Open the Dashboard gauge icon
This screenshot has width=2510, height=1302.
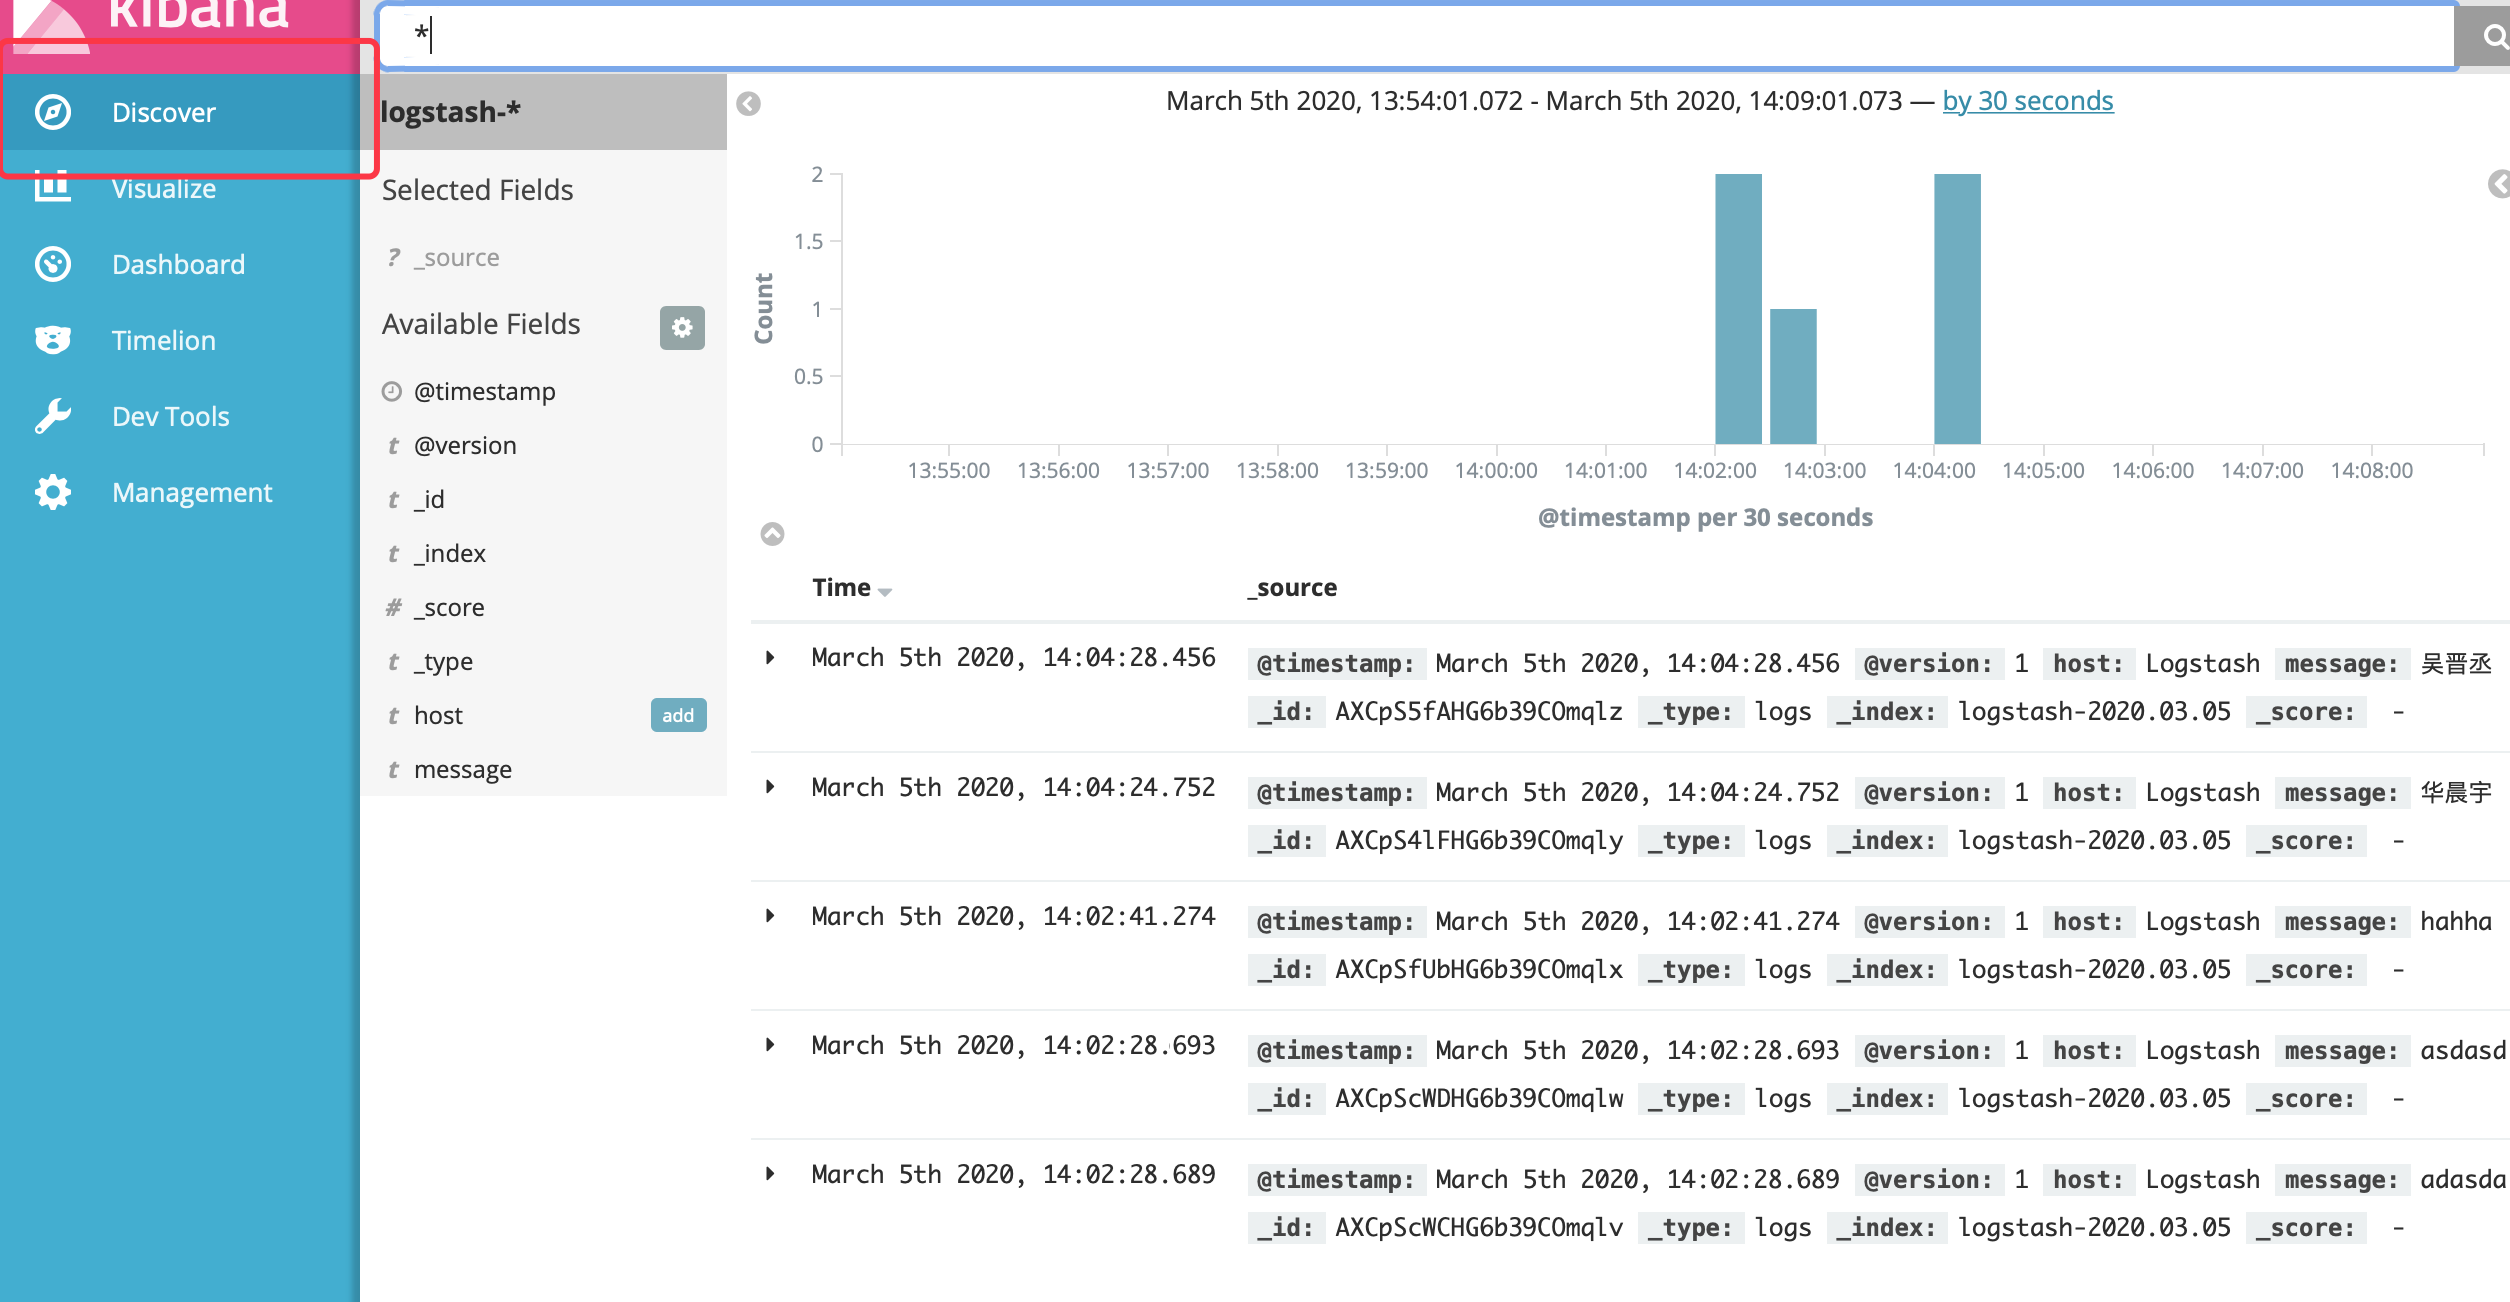pos(52,264)
